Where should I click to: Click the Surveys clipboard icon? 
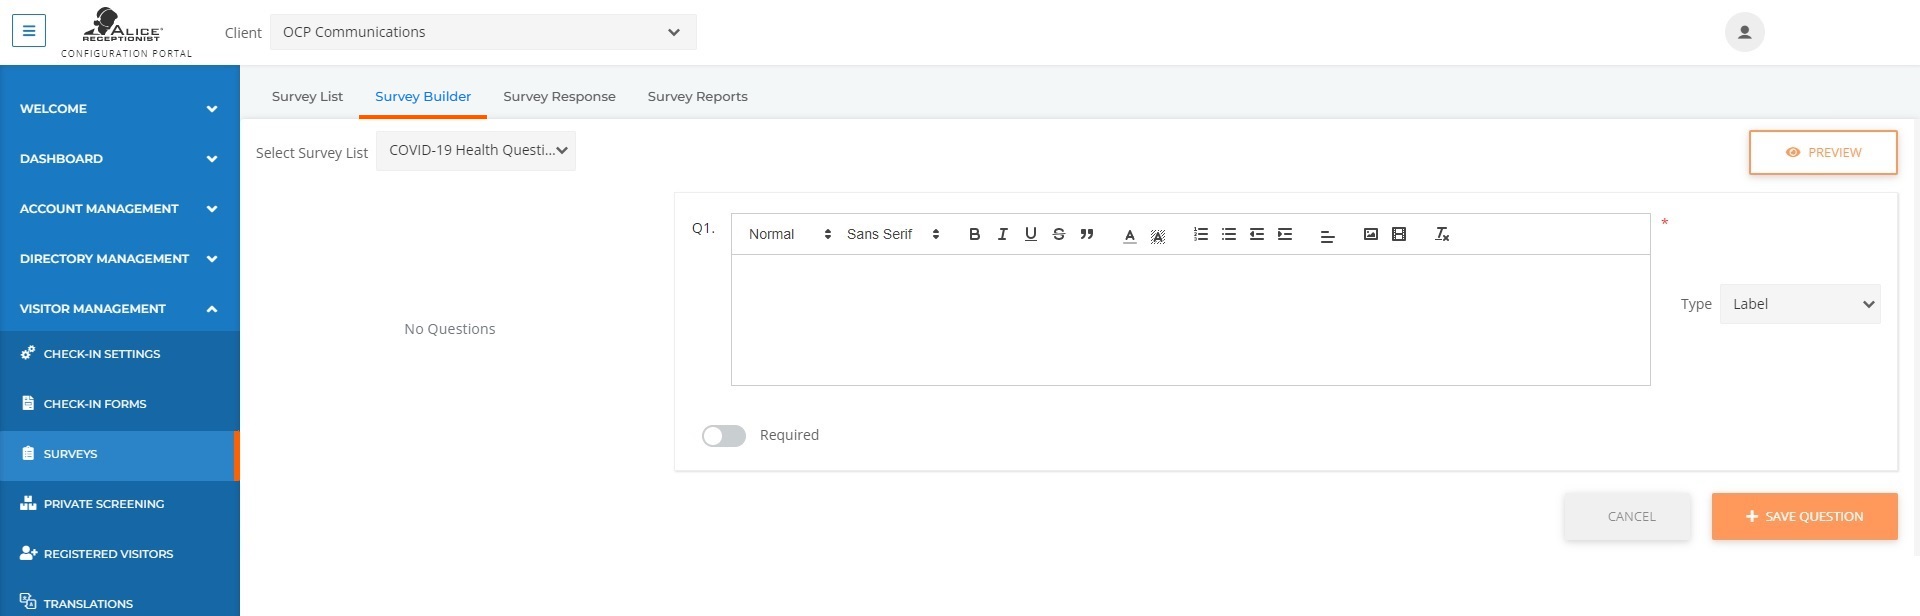point(28,453)
